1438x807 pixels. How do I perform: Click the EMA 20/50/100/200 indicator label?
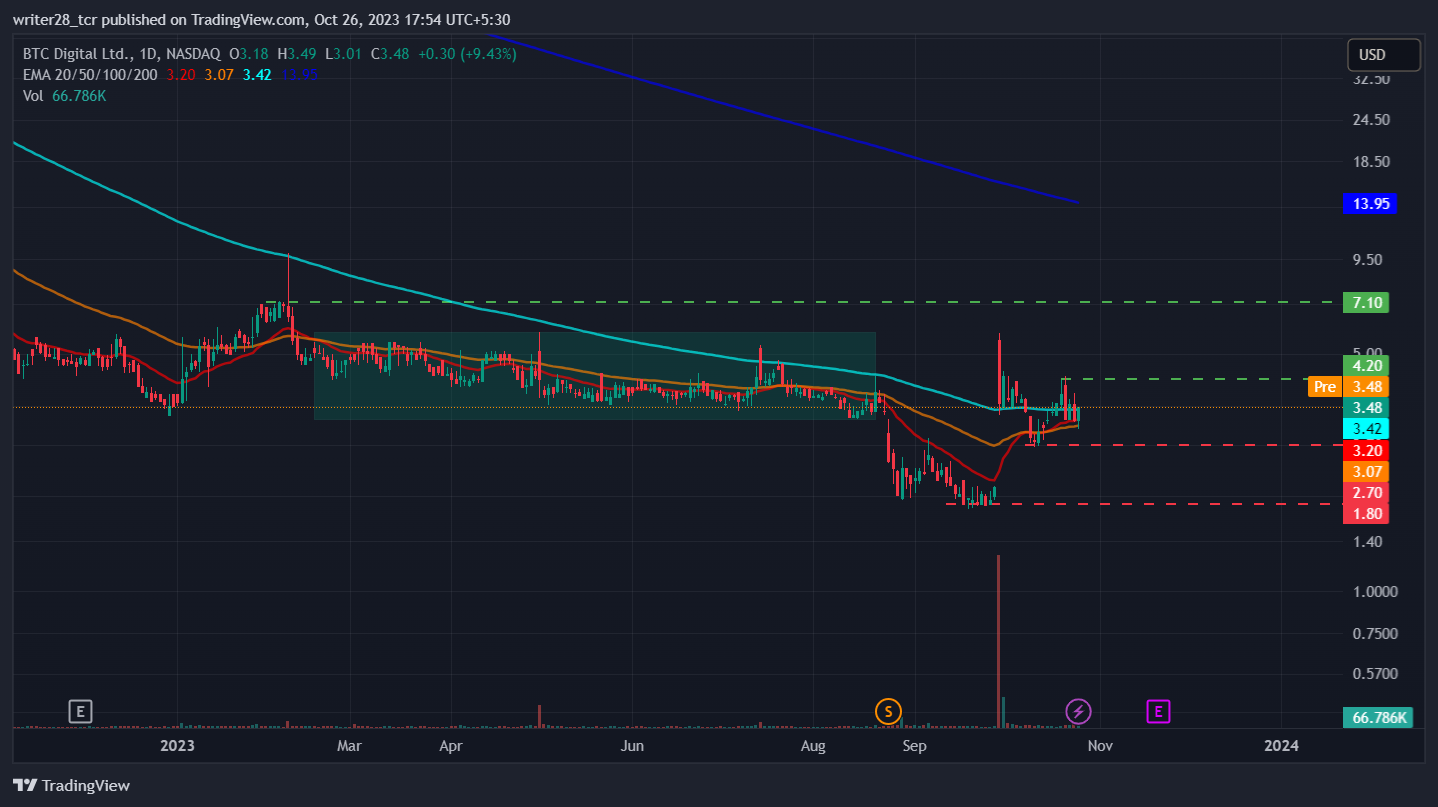[90, 74]
